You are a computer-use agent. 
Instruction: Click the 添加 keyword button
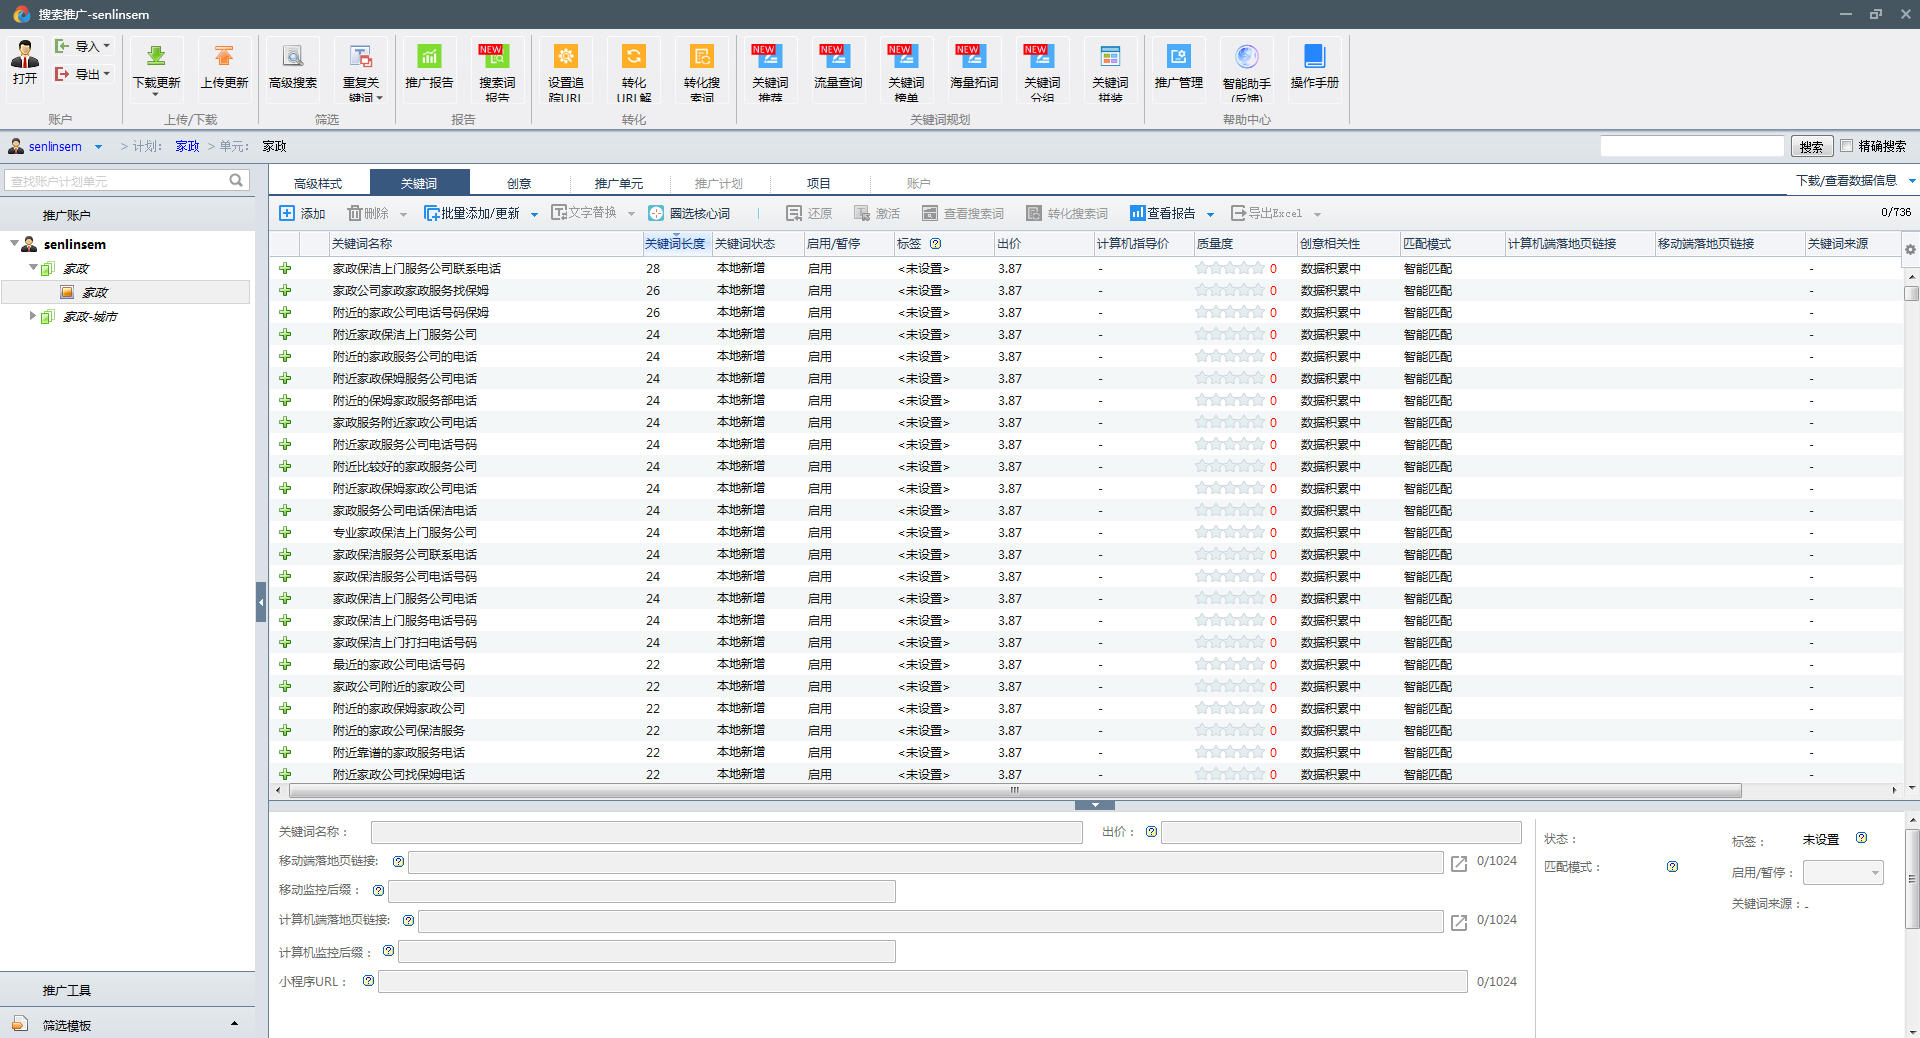coord(302,214)
